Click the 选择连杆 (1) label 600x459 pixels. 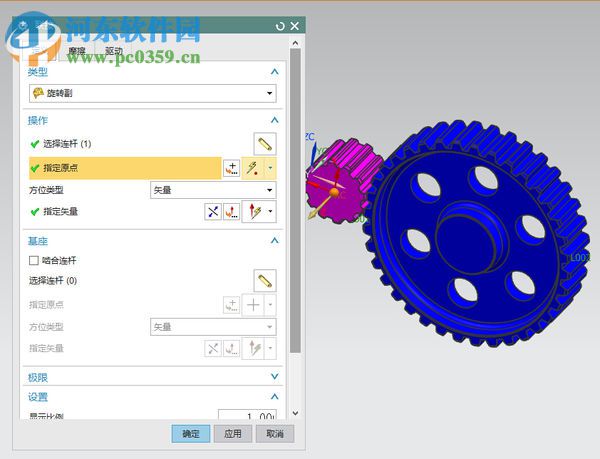pyautogui.click(x=67, y=144)
